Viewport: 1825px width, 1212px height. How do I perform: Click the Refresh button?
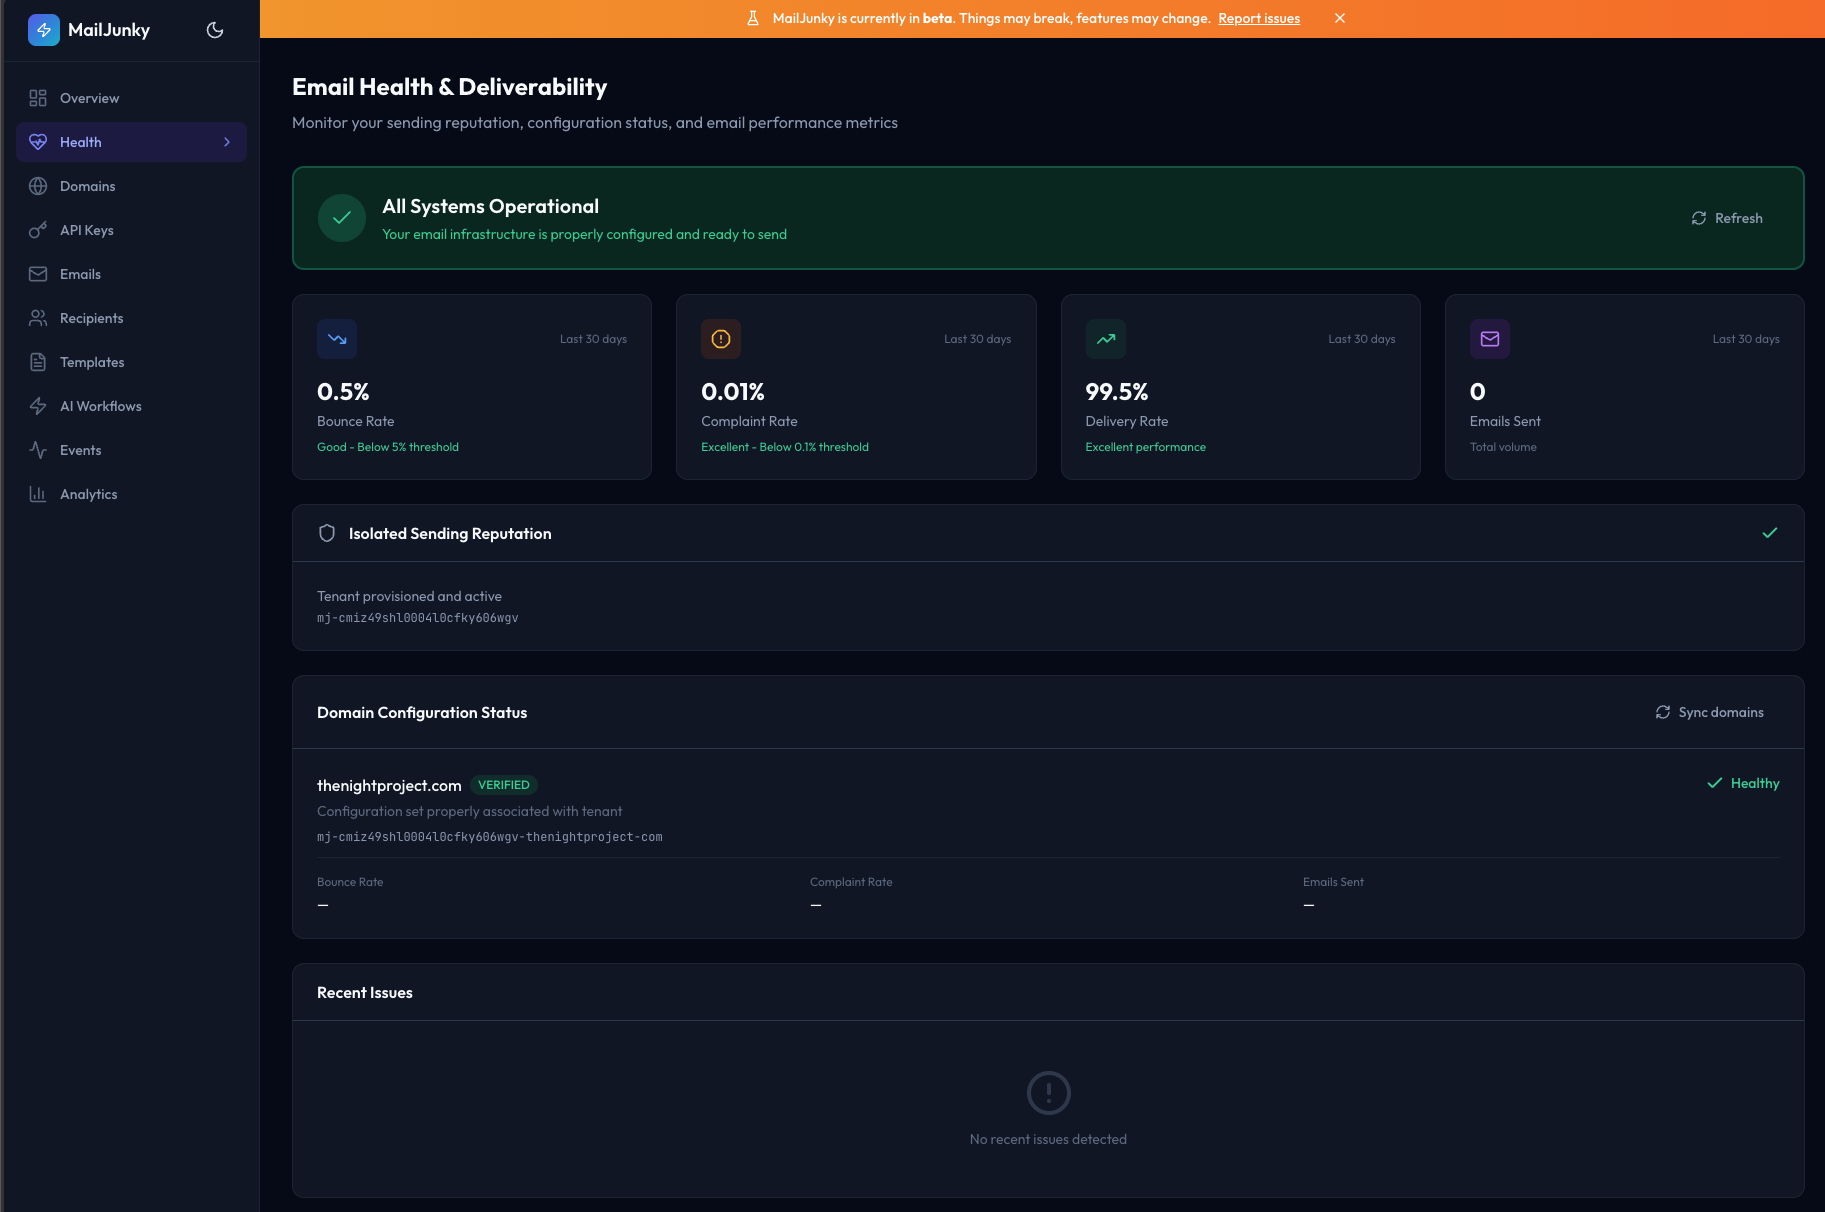point(1726,218)
